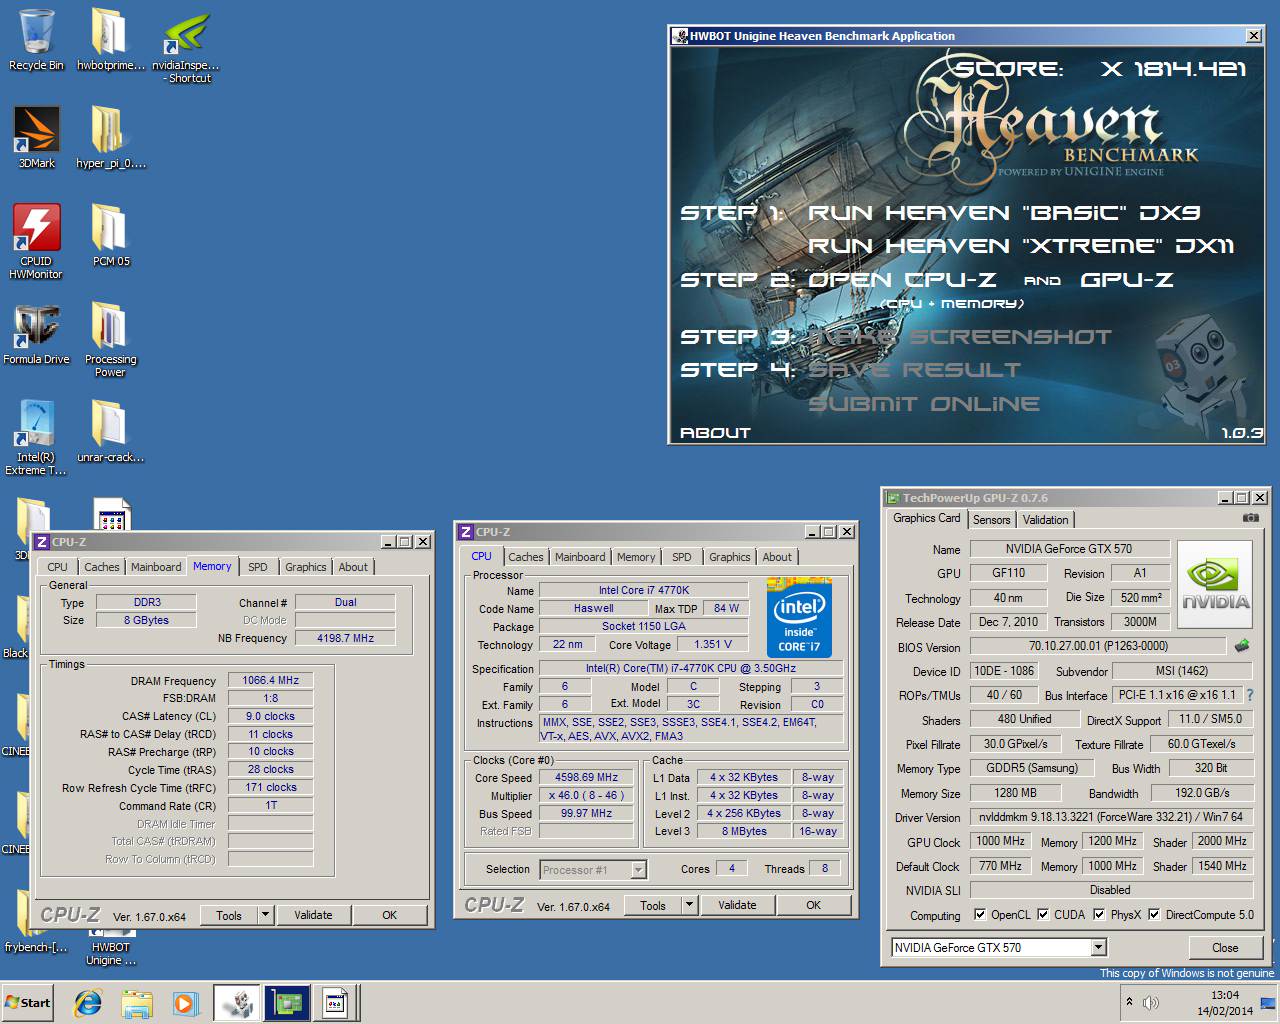
Task: Open Mainboard tab in CPU-Z CPU window
Action: [x=580, y=557]
